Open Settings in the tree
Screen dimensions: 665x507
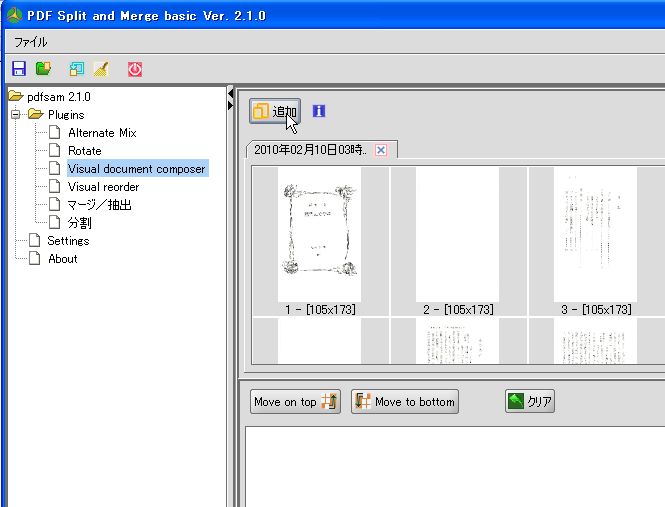tap(68, 241)
